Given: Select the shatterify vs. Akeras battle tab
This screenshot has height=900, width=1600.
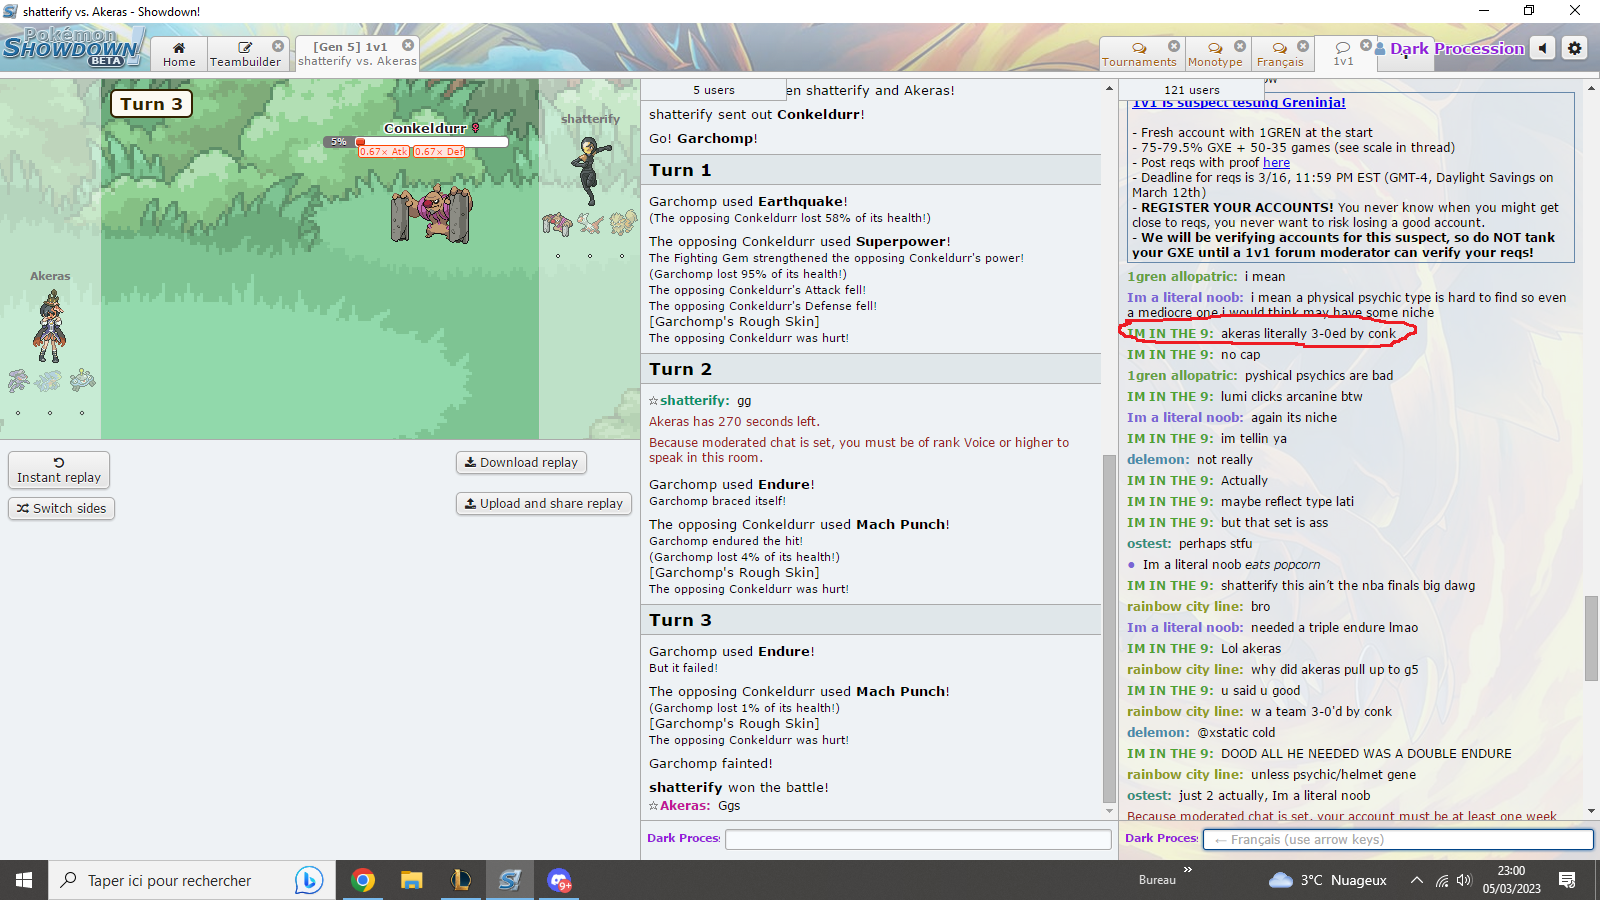Looking at the screenshot, I should click(x=357, y=54).
